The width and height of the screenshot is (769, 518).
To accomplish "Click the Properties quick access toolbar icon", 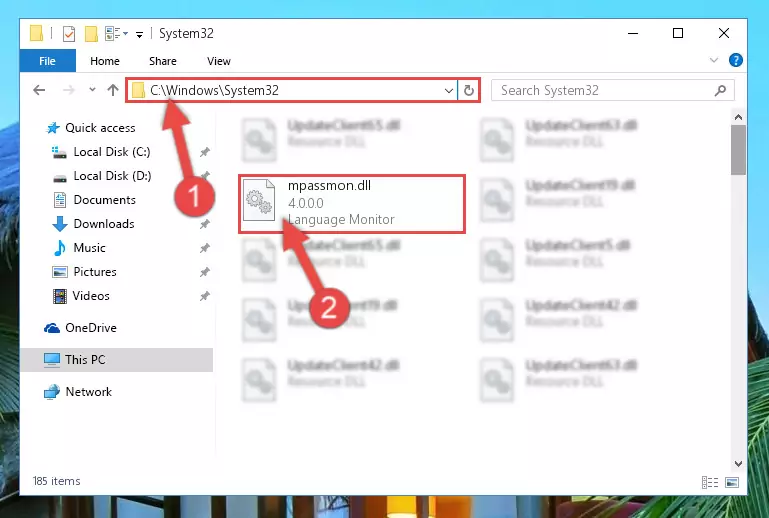I will (x=69, y=33).
